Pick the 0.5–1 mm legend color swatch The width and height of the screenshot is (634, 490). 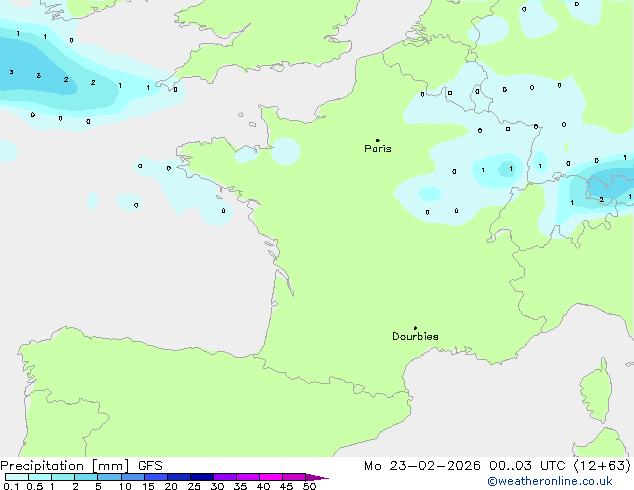40,477
